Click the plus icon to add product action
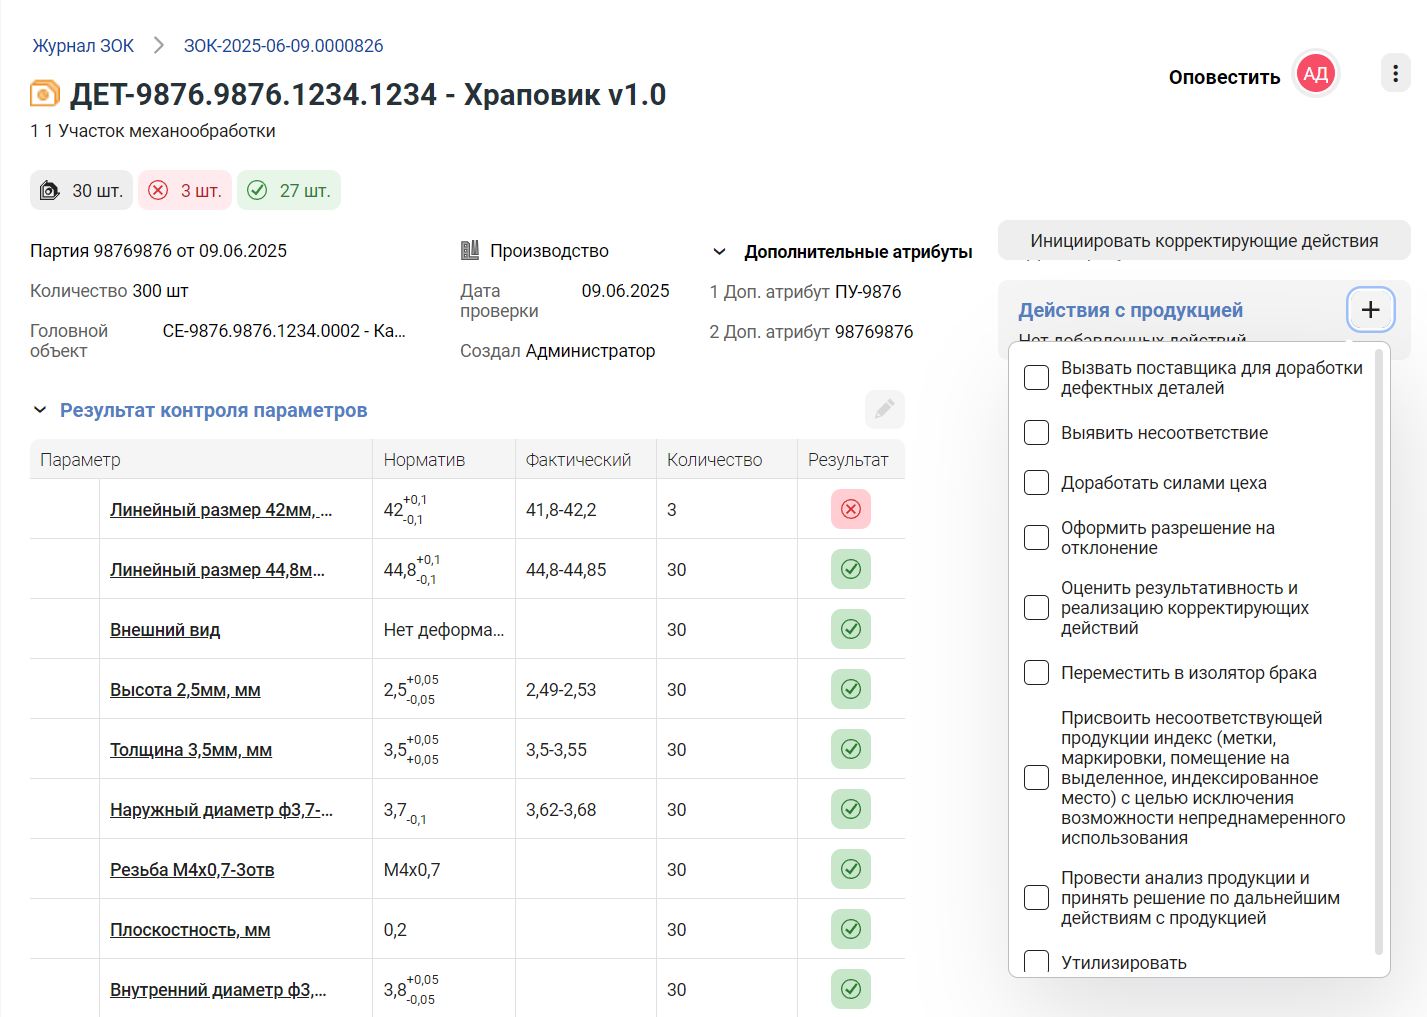 1370,310
